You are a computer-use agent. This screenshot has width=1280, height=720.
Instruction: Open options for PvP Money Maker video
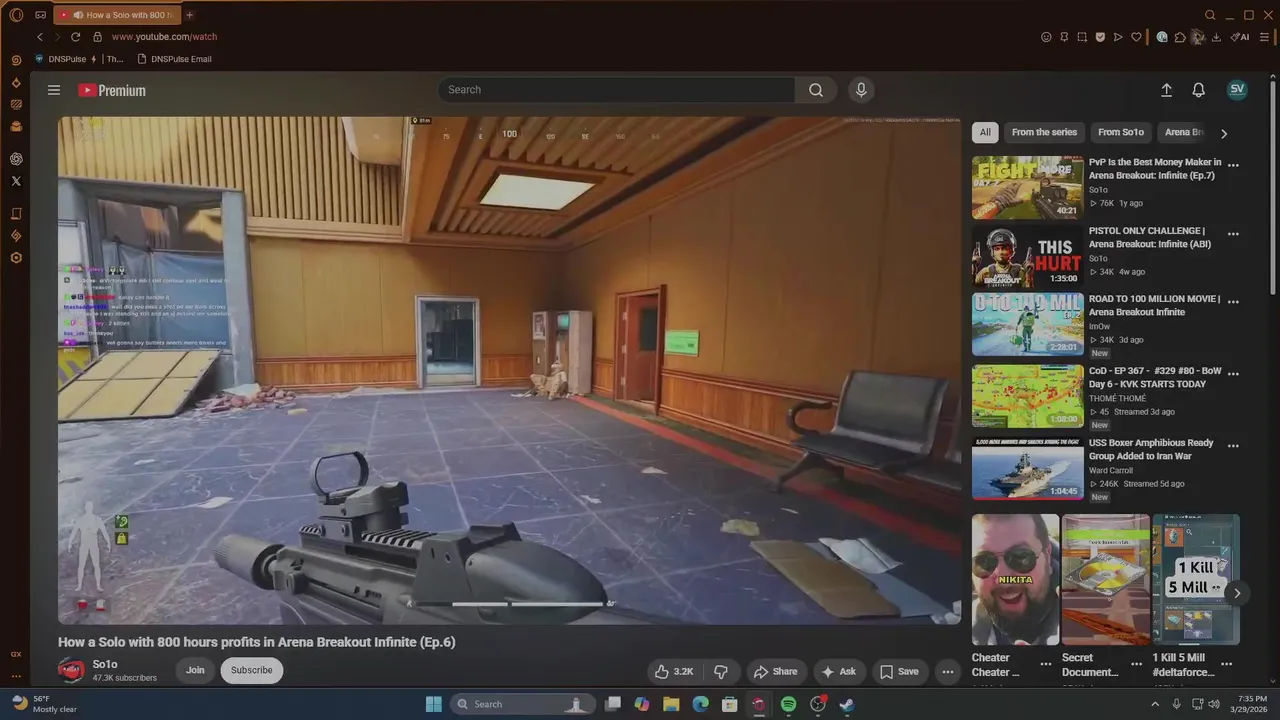[x=1233, y=165]
